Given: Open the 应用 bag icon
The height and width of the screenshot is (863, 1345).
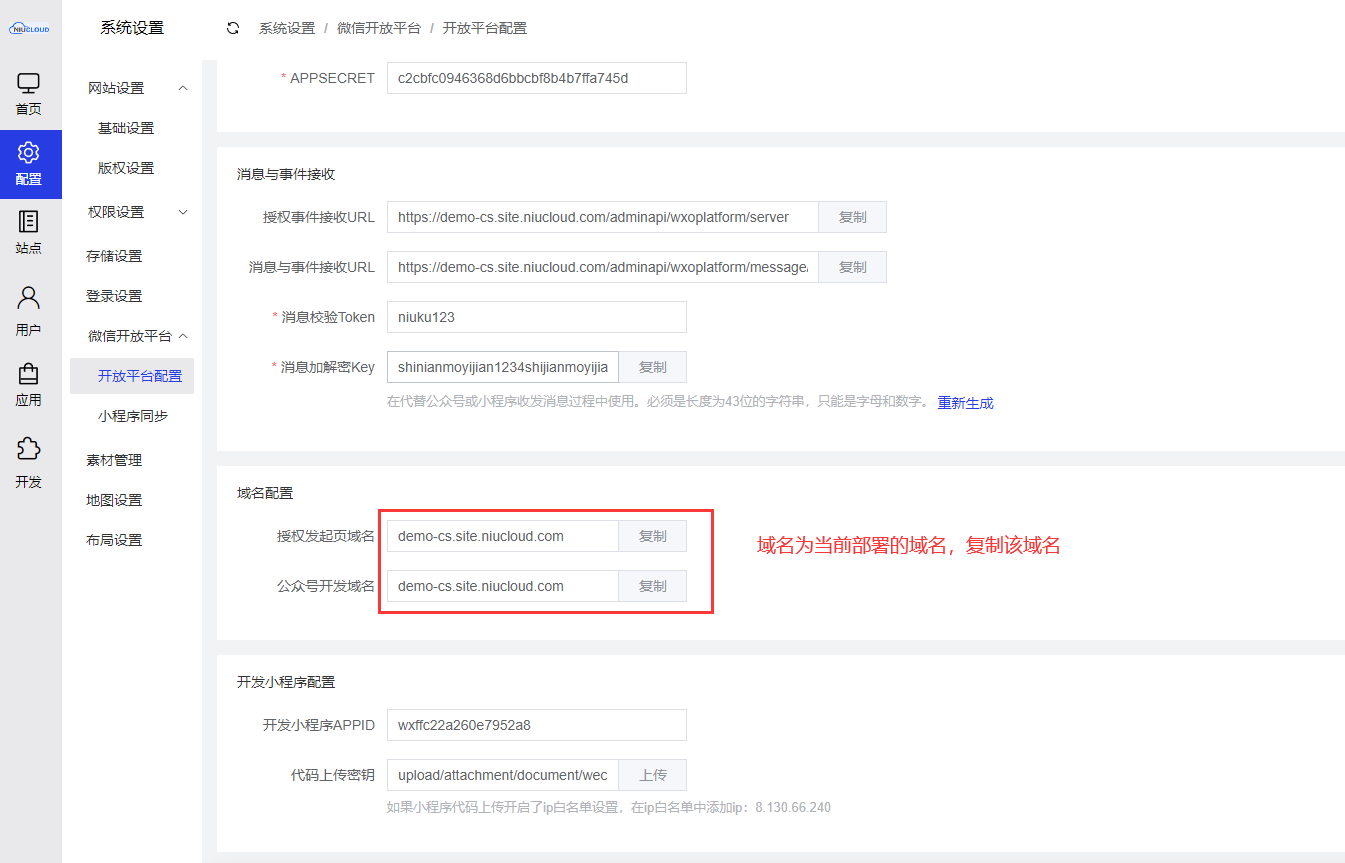Looking at the screenshot, I should pyautogui.click(x=29, y=385).
